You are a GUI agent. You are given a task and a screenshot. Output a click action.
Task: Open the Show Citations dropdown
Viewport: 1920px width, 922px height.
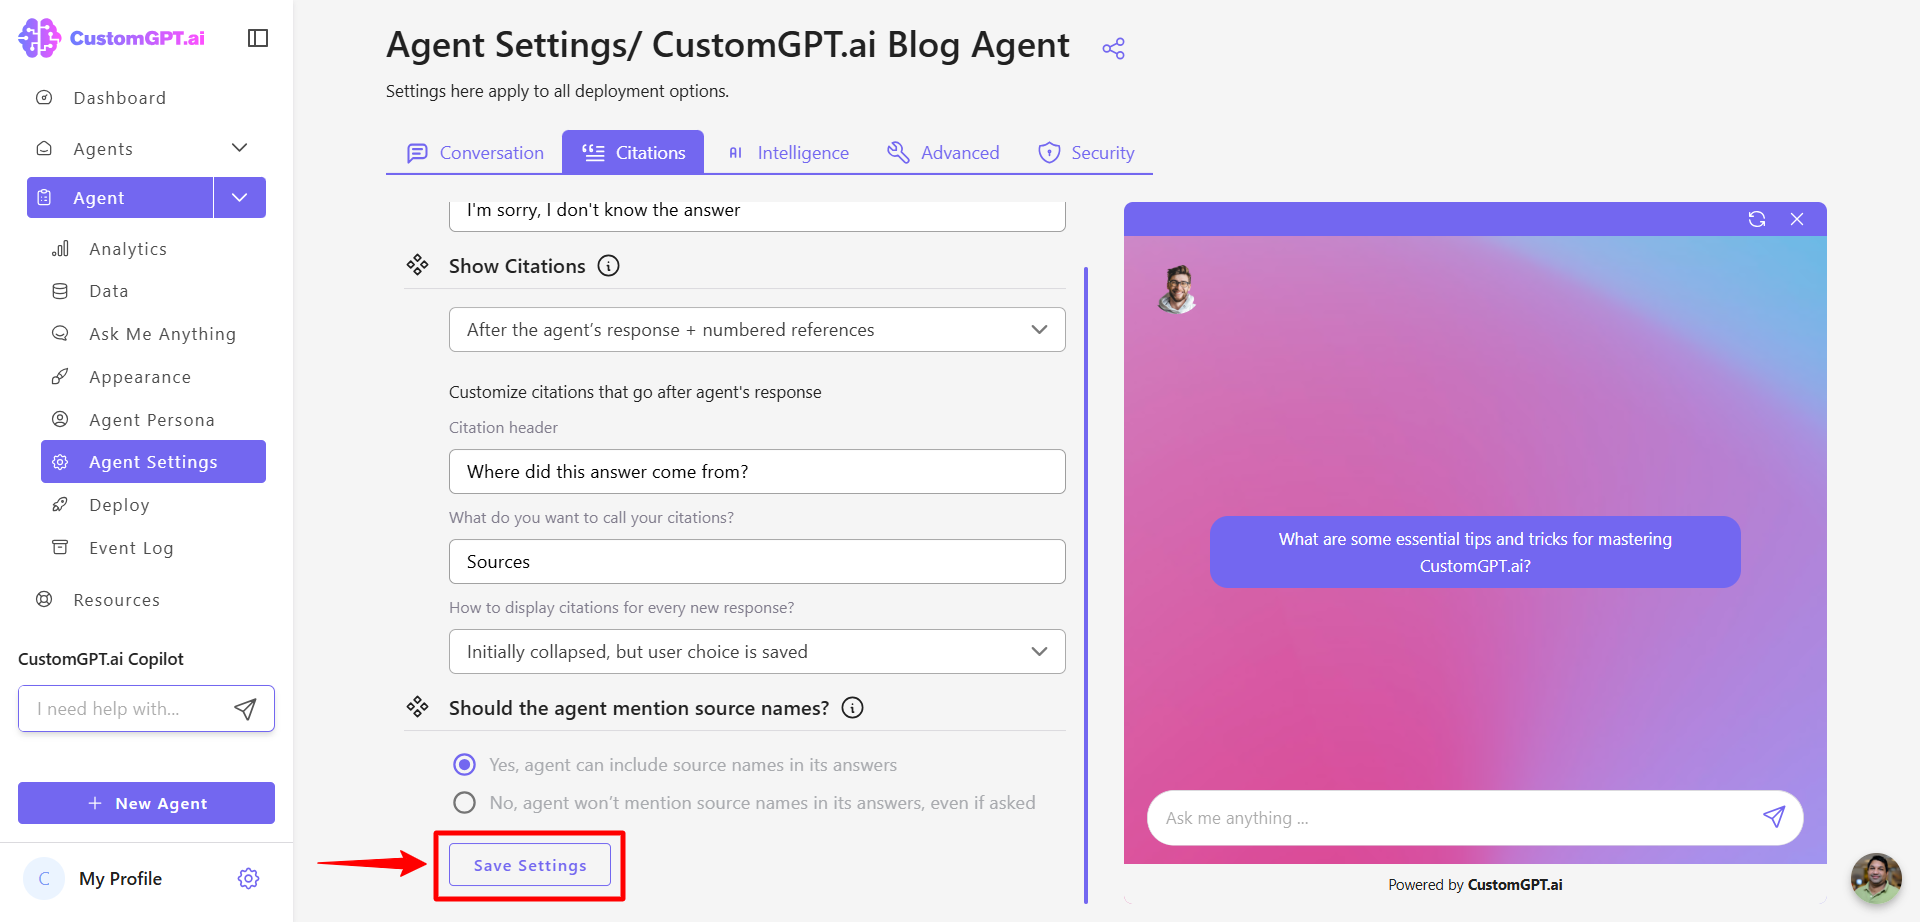pos(757,330)
